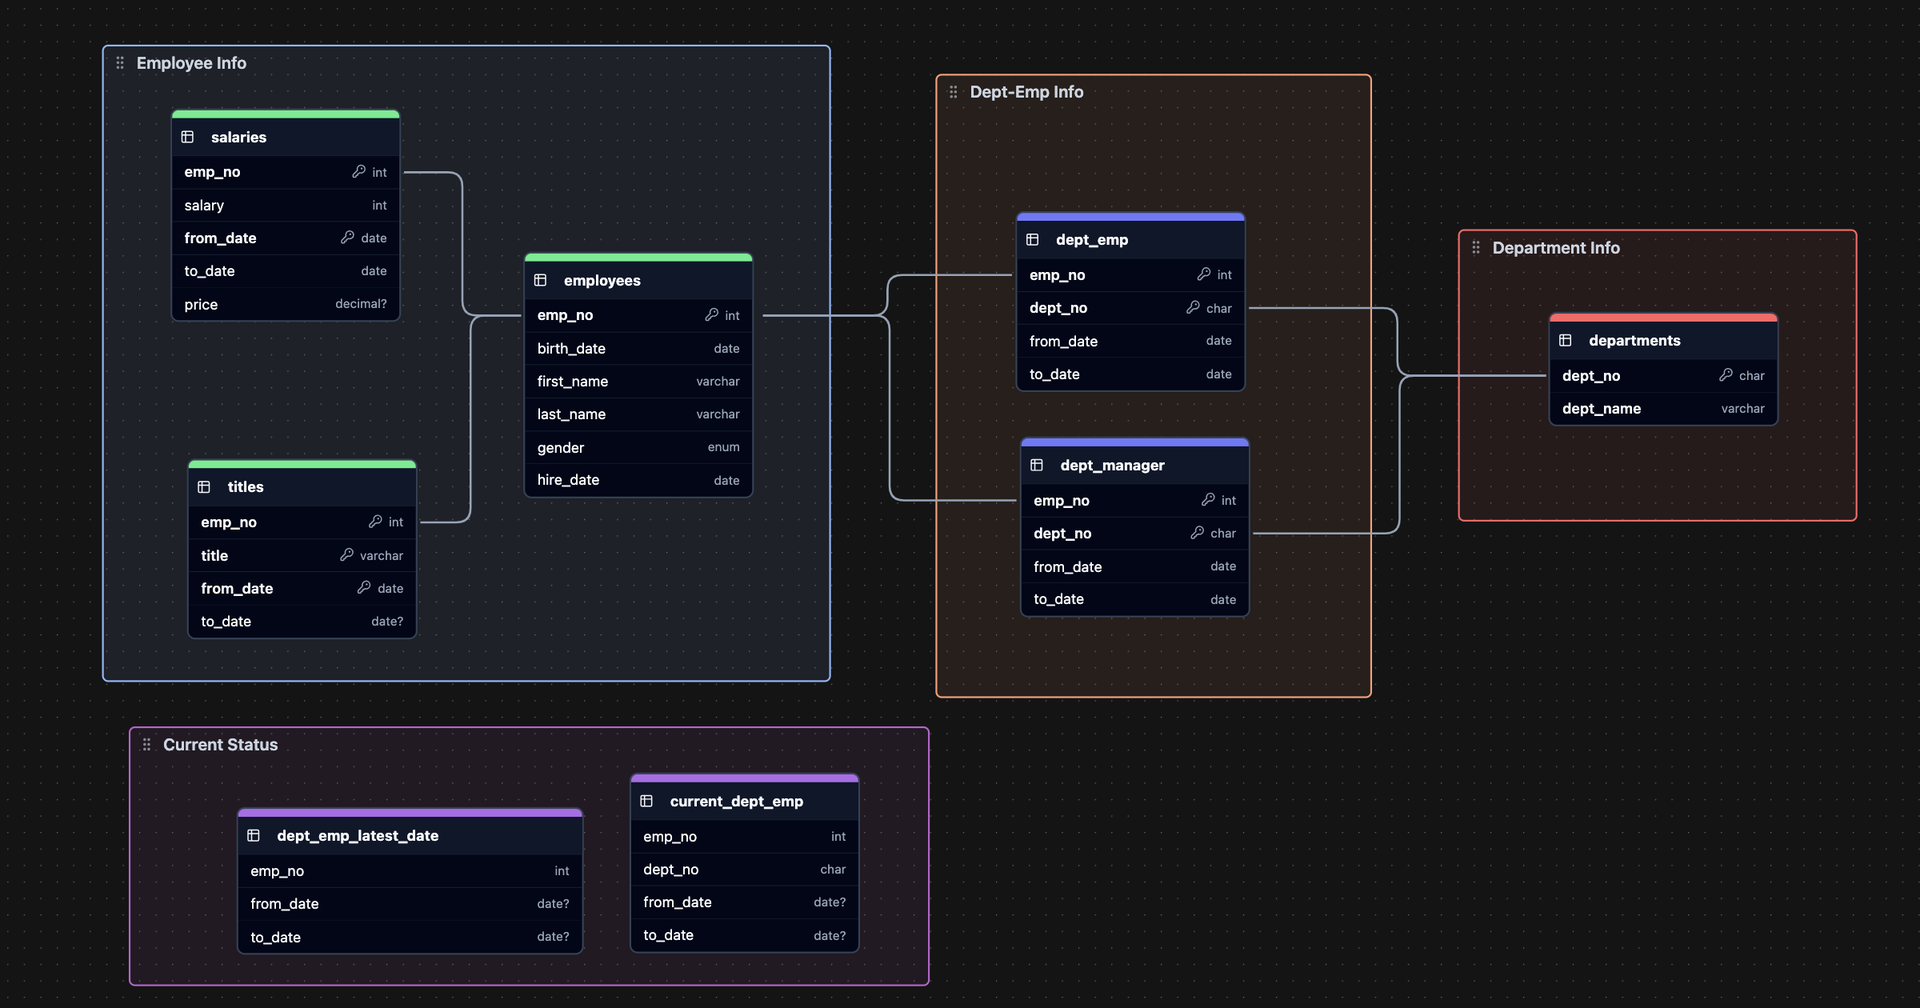The height and width of the screenshot is (1008, 1920).
Task: Click key icon on dept_manager dept_no row
Action: pos(1197,533)
